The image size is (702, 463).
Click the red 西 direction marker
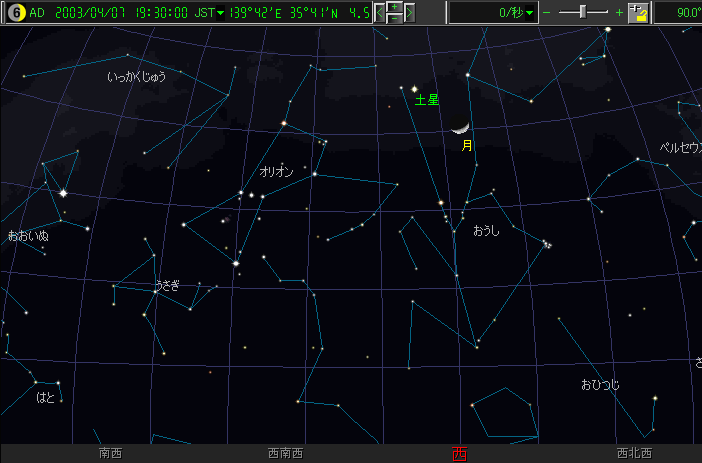click(460, 454)
